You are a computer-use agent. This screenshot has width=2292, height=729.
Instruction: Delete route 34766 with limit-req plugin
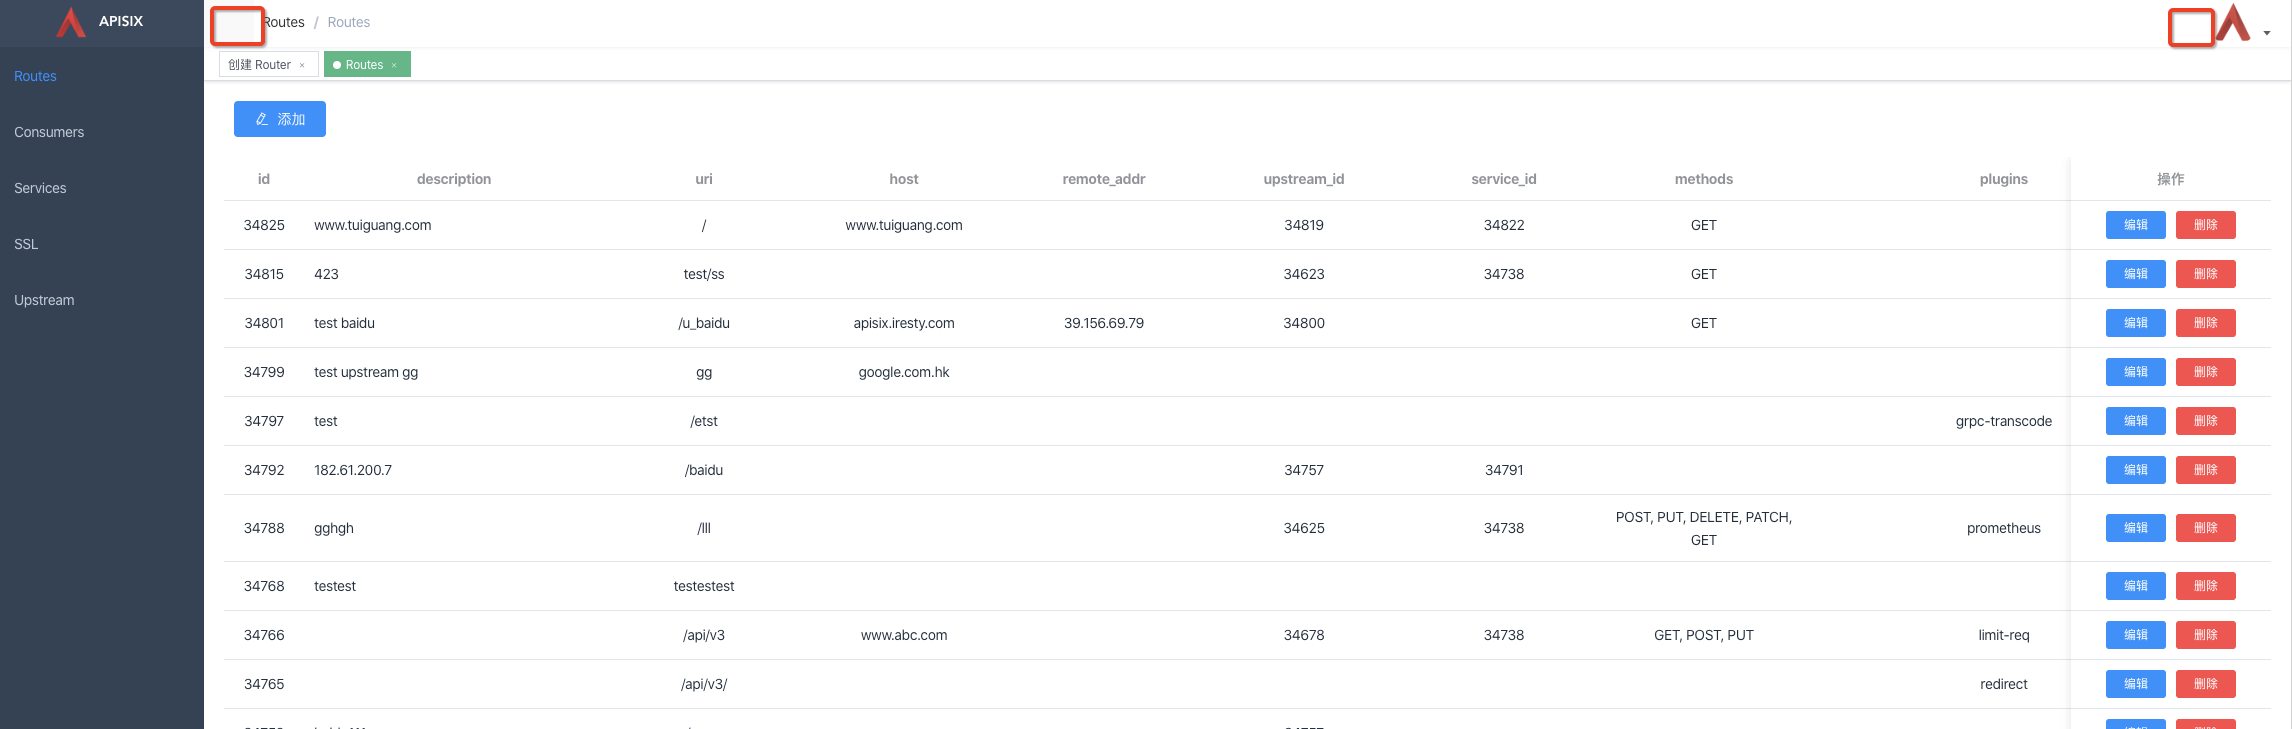[x=2206, y=635]
